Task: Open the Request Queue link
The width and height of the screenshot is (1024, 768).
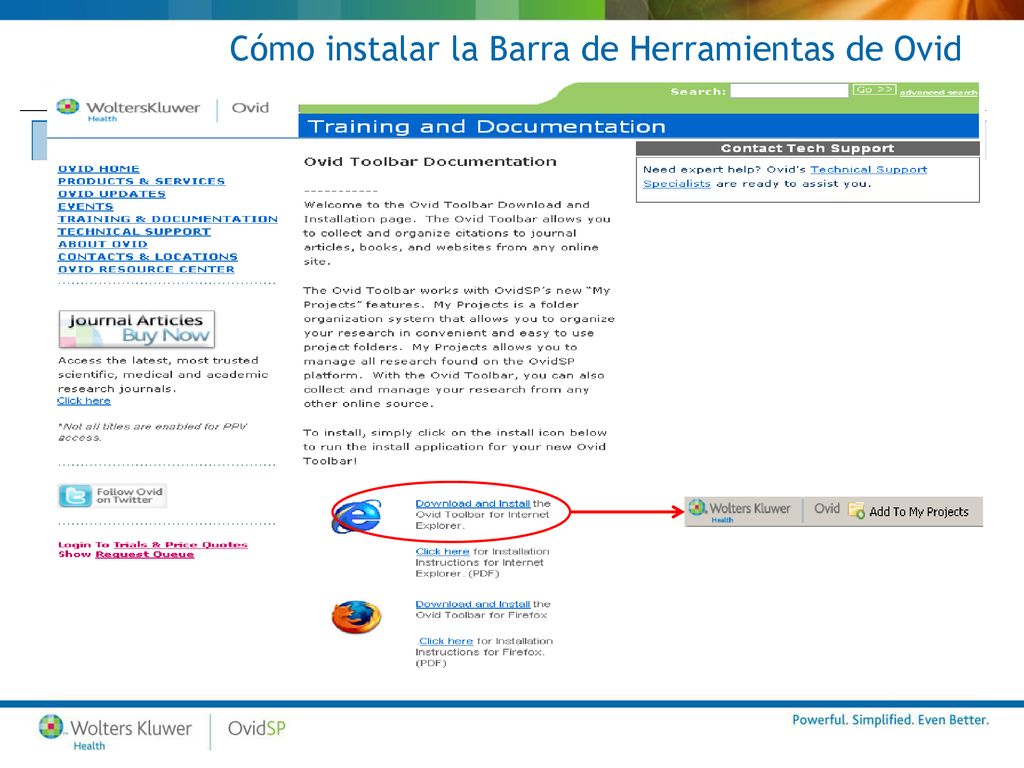Action: tap(144, 554)
